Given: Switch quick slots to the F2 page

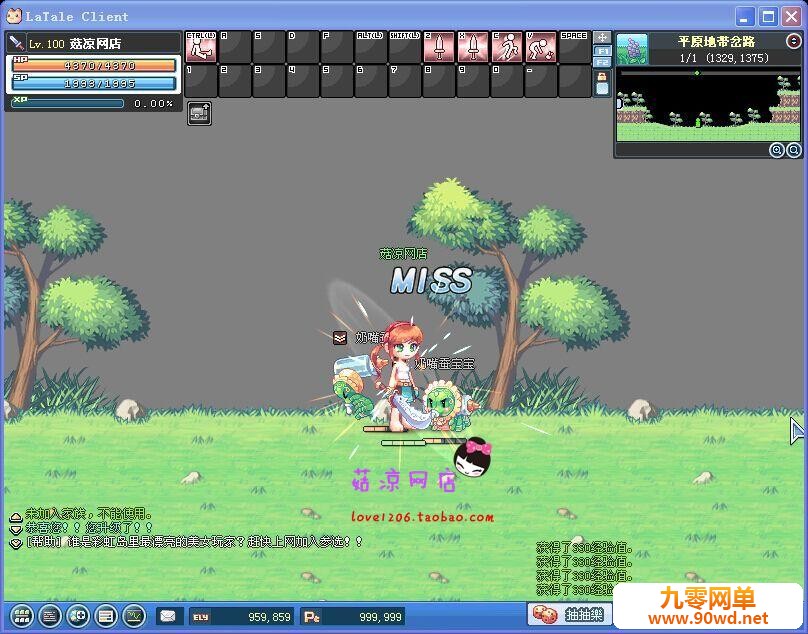Looking at the screenshot, I should (602, 62).
